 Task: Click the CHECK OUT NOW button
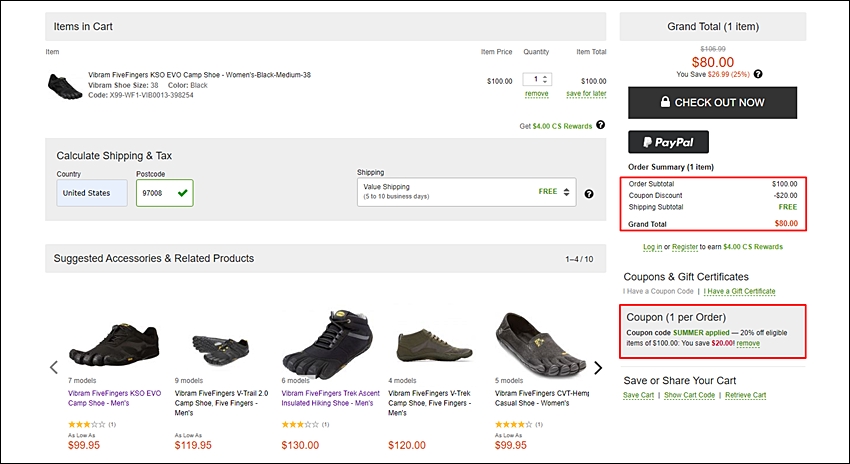pyautogui.click(x=712, y=102)
